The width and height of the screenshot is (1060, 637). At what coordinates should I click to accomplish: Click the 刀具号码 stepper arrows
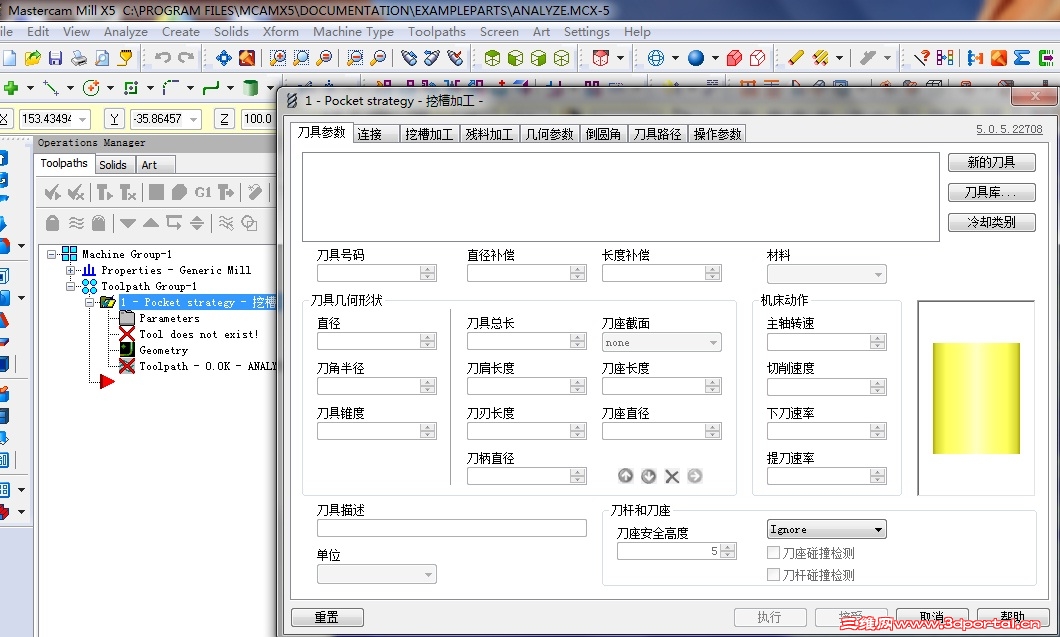click(427, 273)
